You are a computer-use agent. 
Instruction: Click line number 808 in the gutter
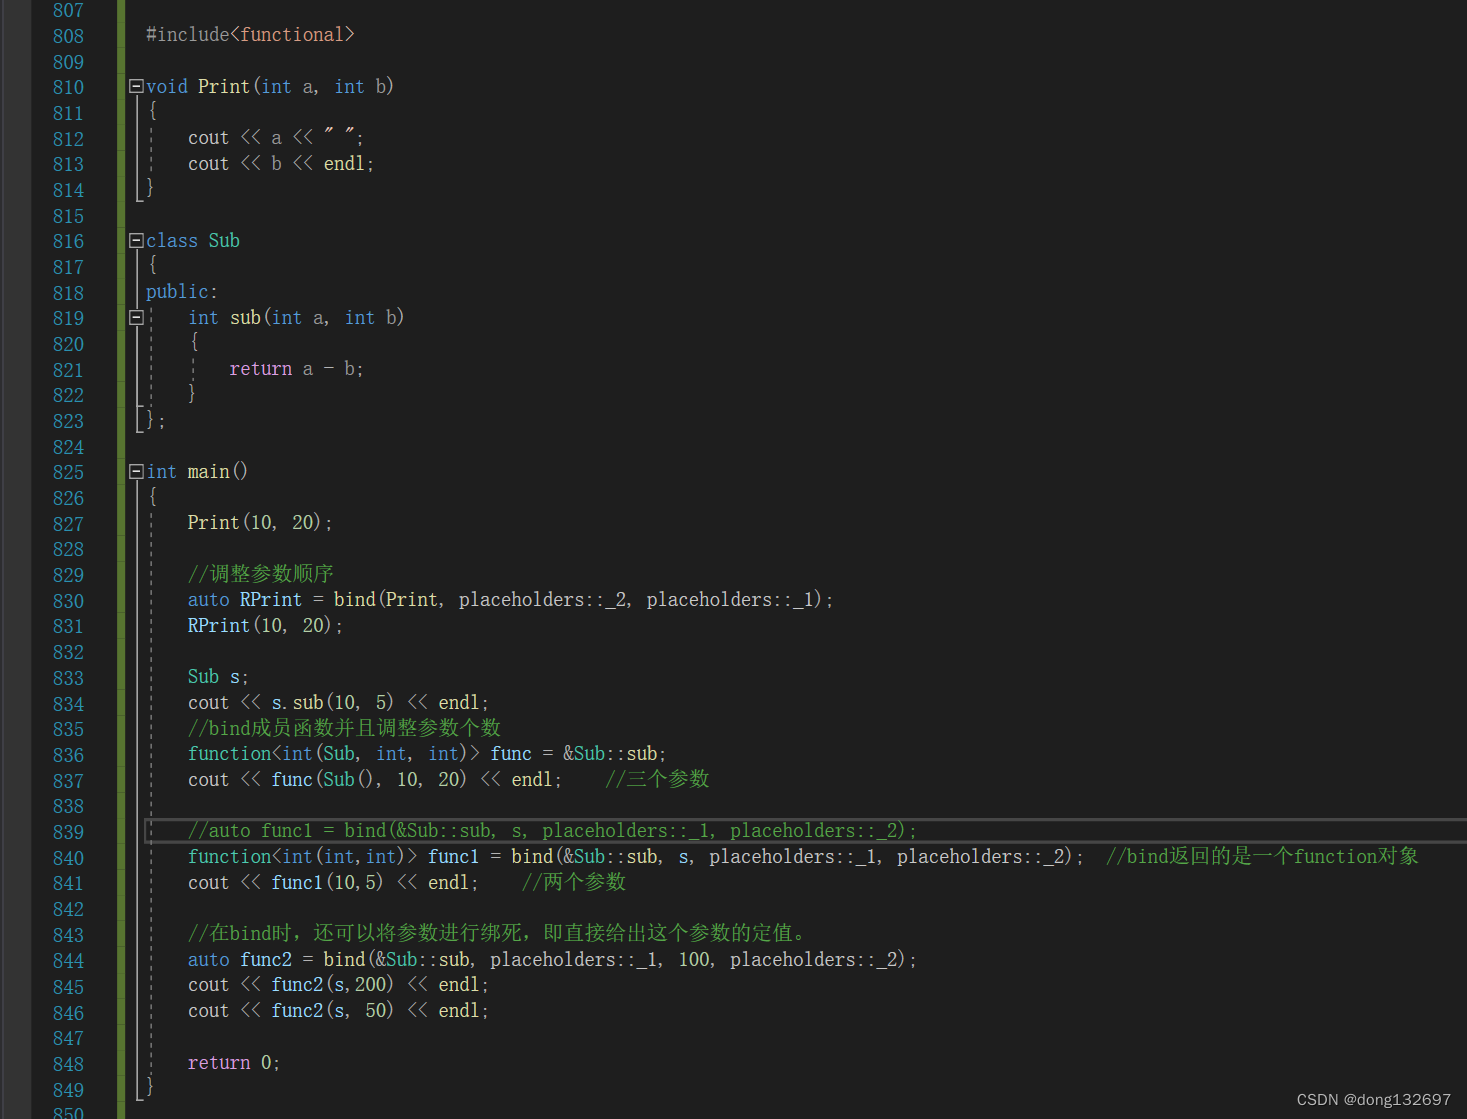(68, 36)
